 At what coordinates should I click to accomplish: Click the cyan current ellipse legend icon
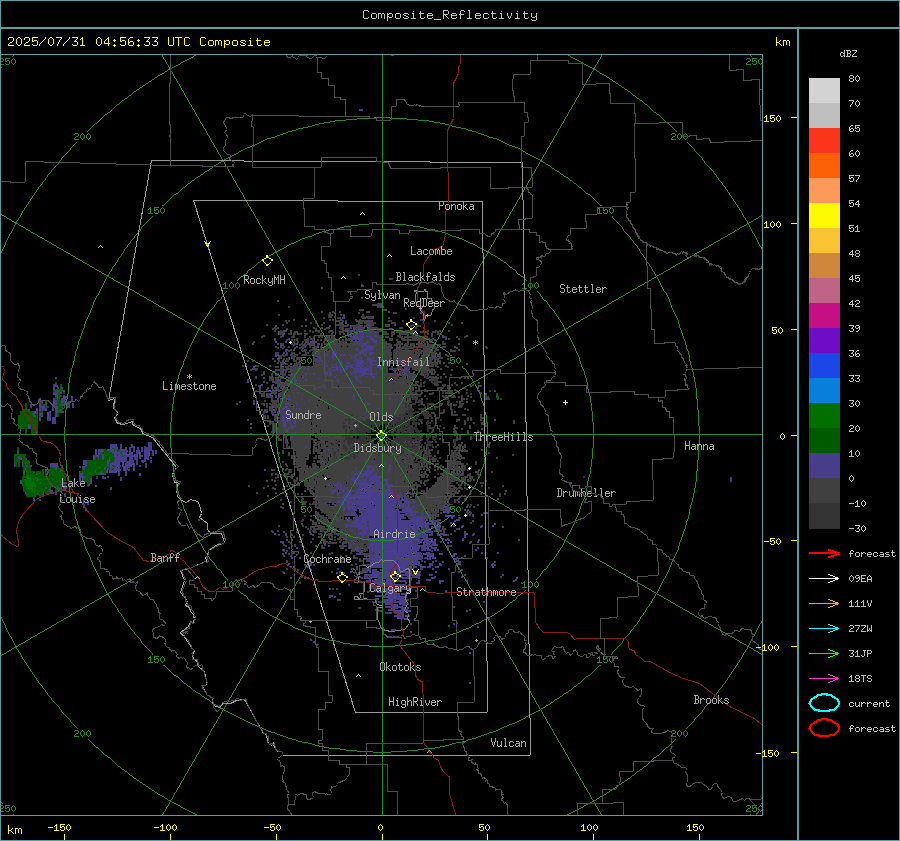[x=824, y=703]
